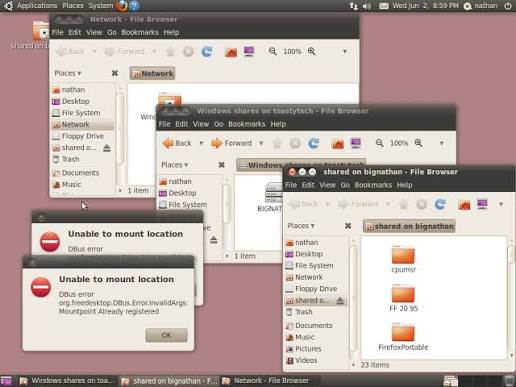Click Back button in Windows shares window
516x387 pixels.
coord(177,143)
